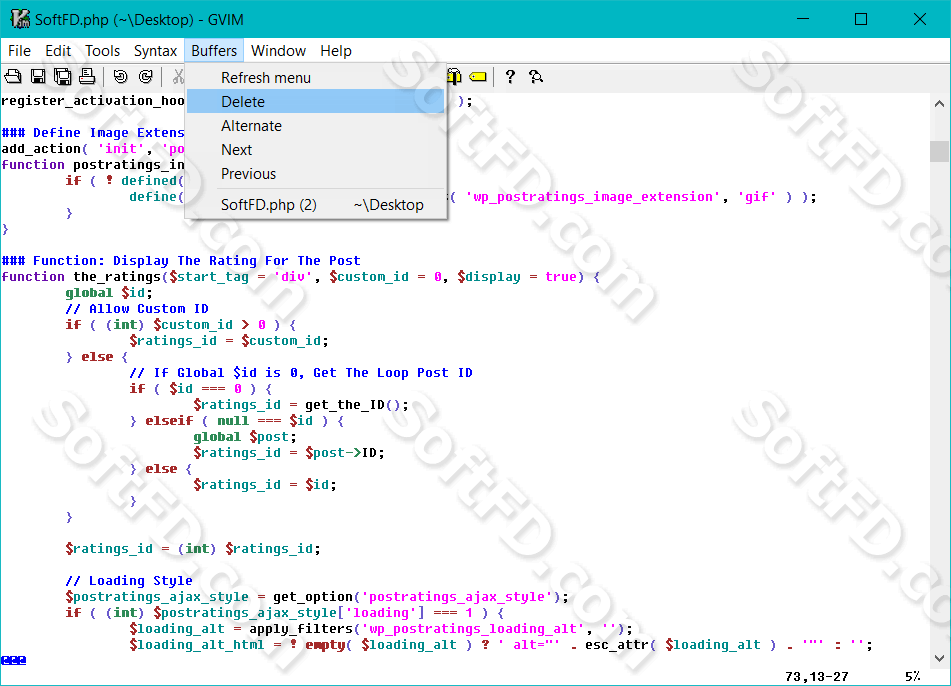
Task: Select Delete in the Buffers menu
Action: pyautogui.click(x=315, y=101)
